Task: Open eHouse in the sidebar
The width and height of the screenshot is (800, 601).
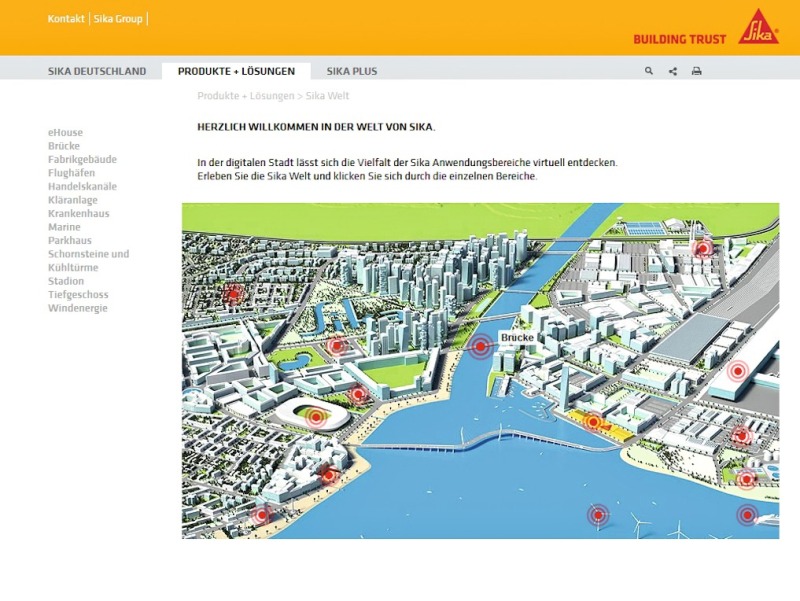Action: point(65,133)
